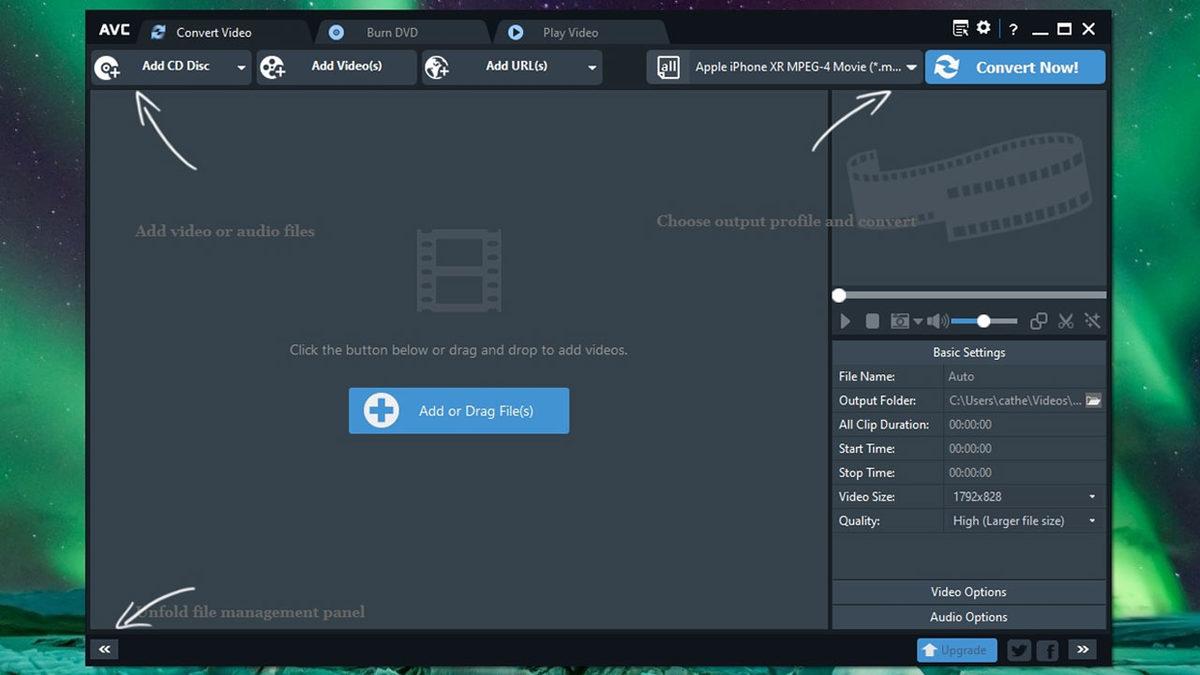
Task: Expand the Quality dropdown
Action: pos(1091,520)
